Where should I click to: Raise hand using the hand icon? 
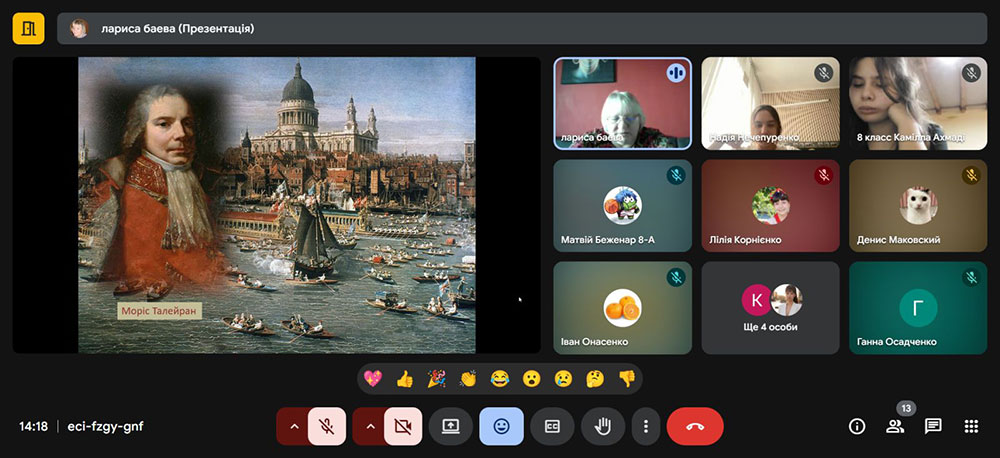pos(603,426)
